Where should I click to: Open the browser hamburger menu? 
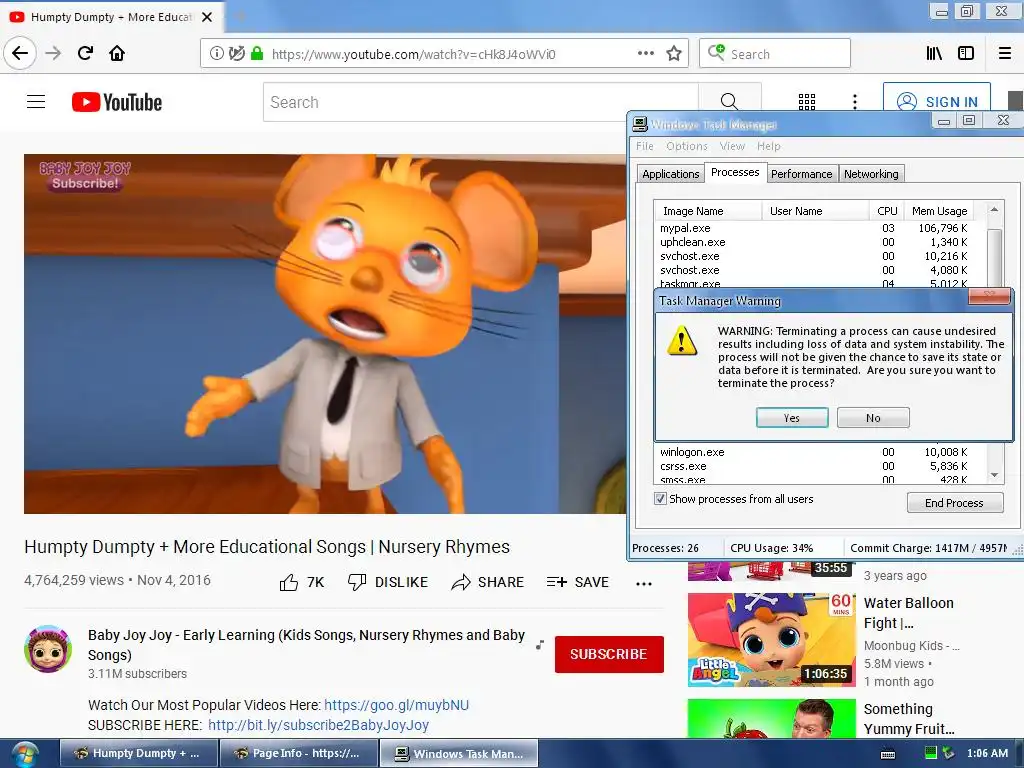[1004, 54]
